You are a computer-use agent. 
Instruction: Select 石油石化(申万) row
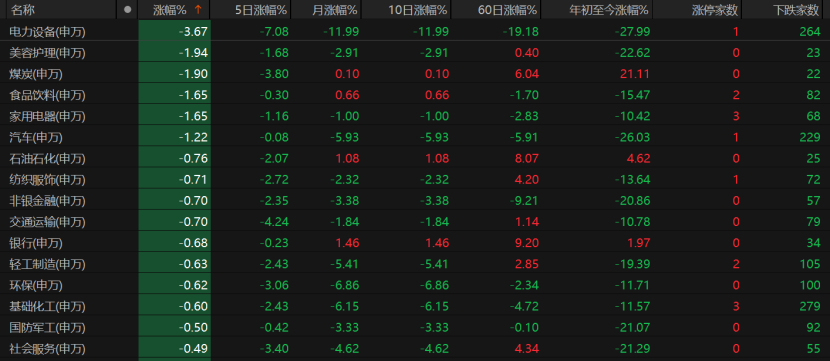click(x=415, y=158)
